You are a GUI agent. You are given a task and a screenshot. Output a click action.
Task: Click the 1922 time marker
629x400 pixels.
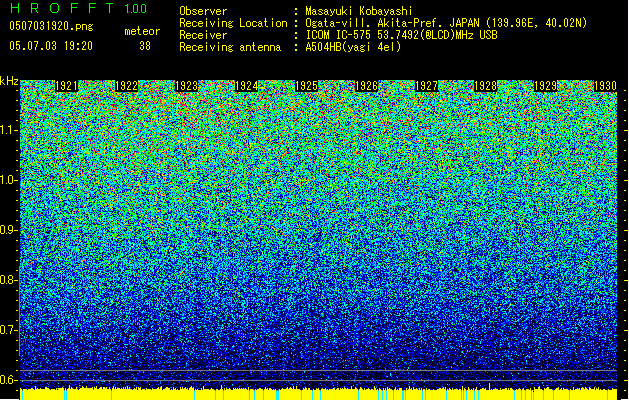[x=126, y=86]
